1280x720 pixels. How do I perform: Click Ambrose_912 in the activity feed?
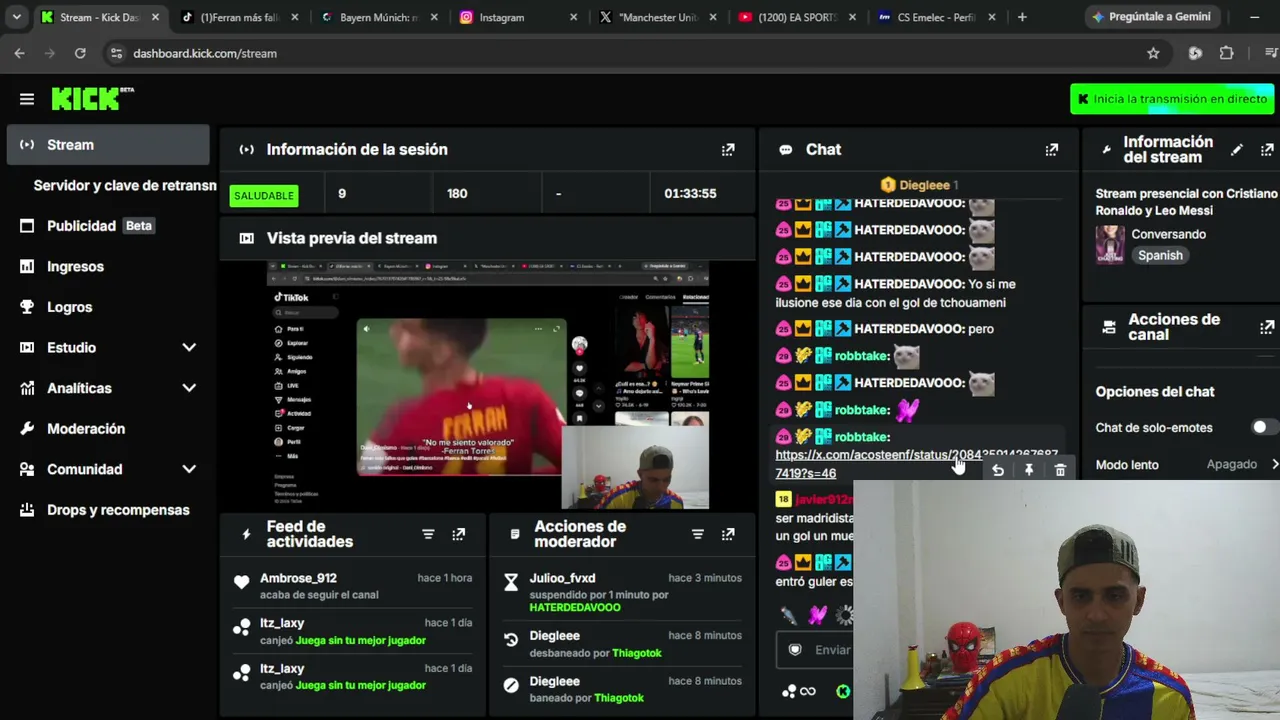[298, 578]
